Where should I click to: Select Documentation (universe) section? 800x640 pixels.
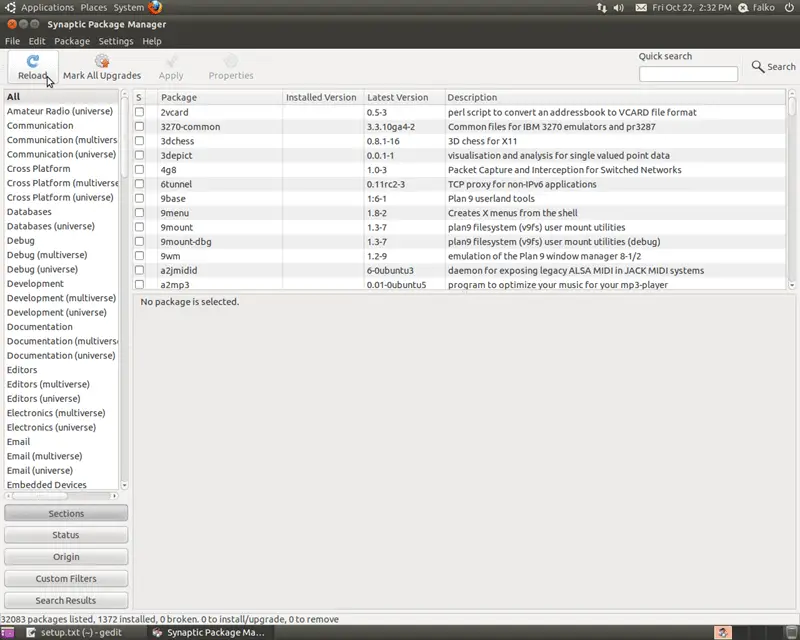click(61, 355)
